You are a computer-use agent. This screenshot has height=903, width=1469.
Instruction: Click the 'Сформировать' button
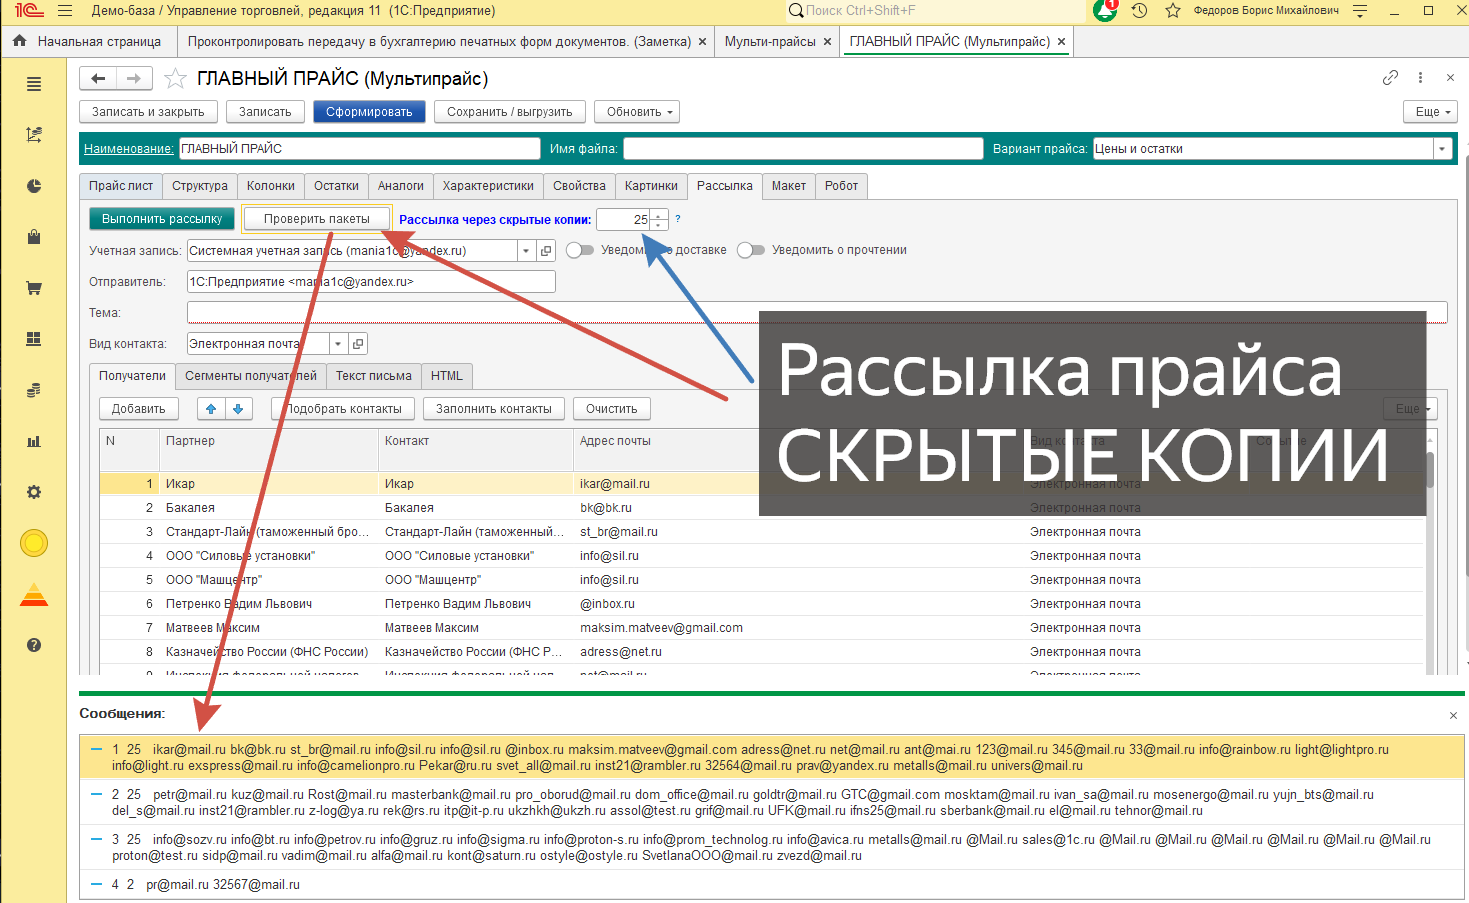[x=369, y=112]
